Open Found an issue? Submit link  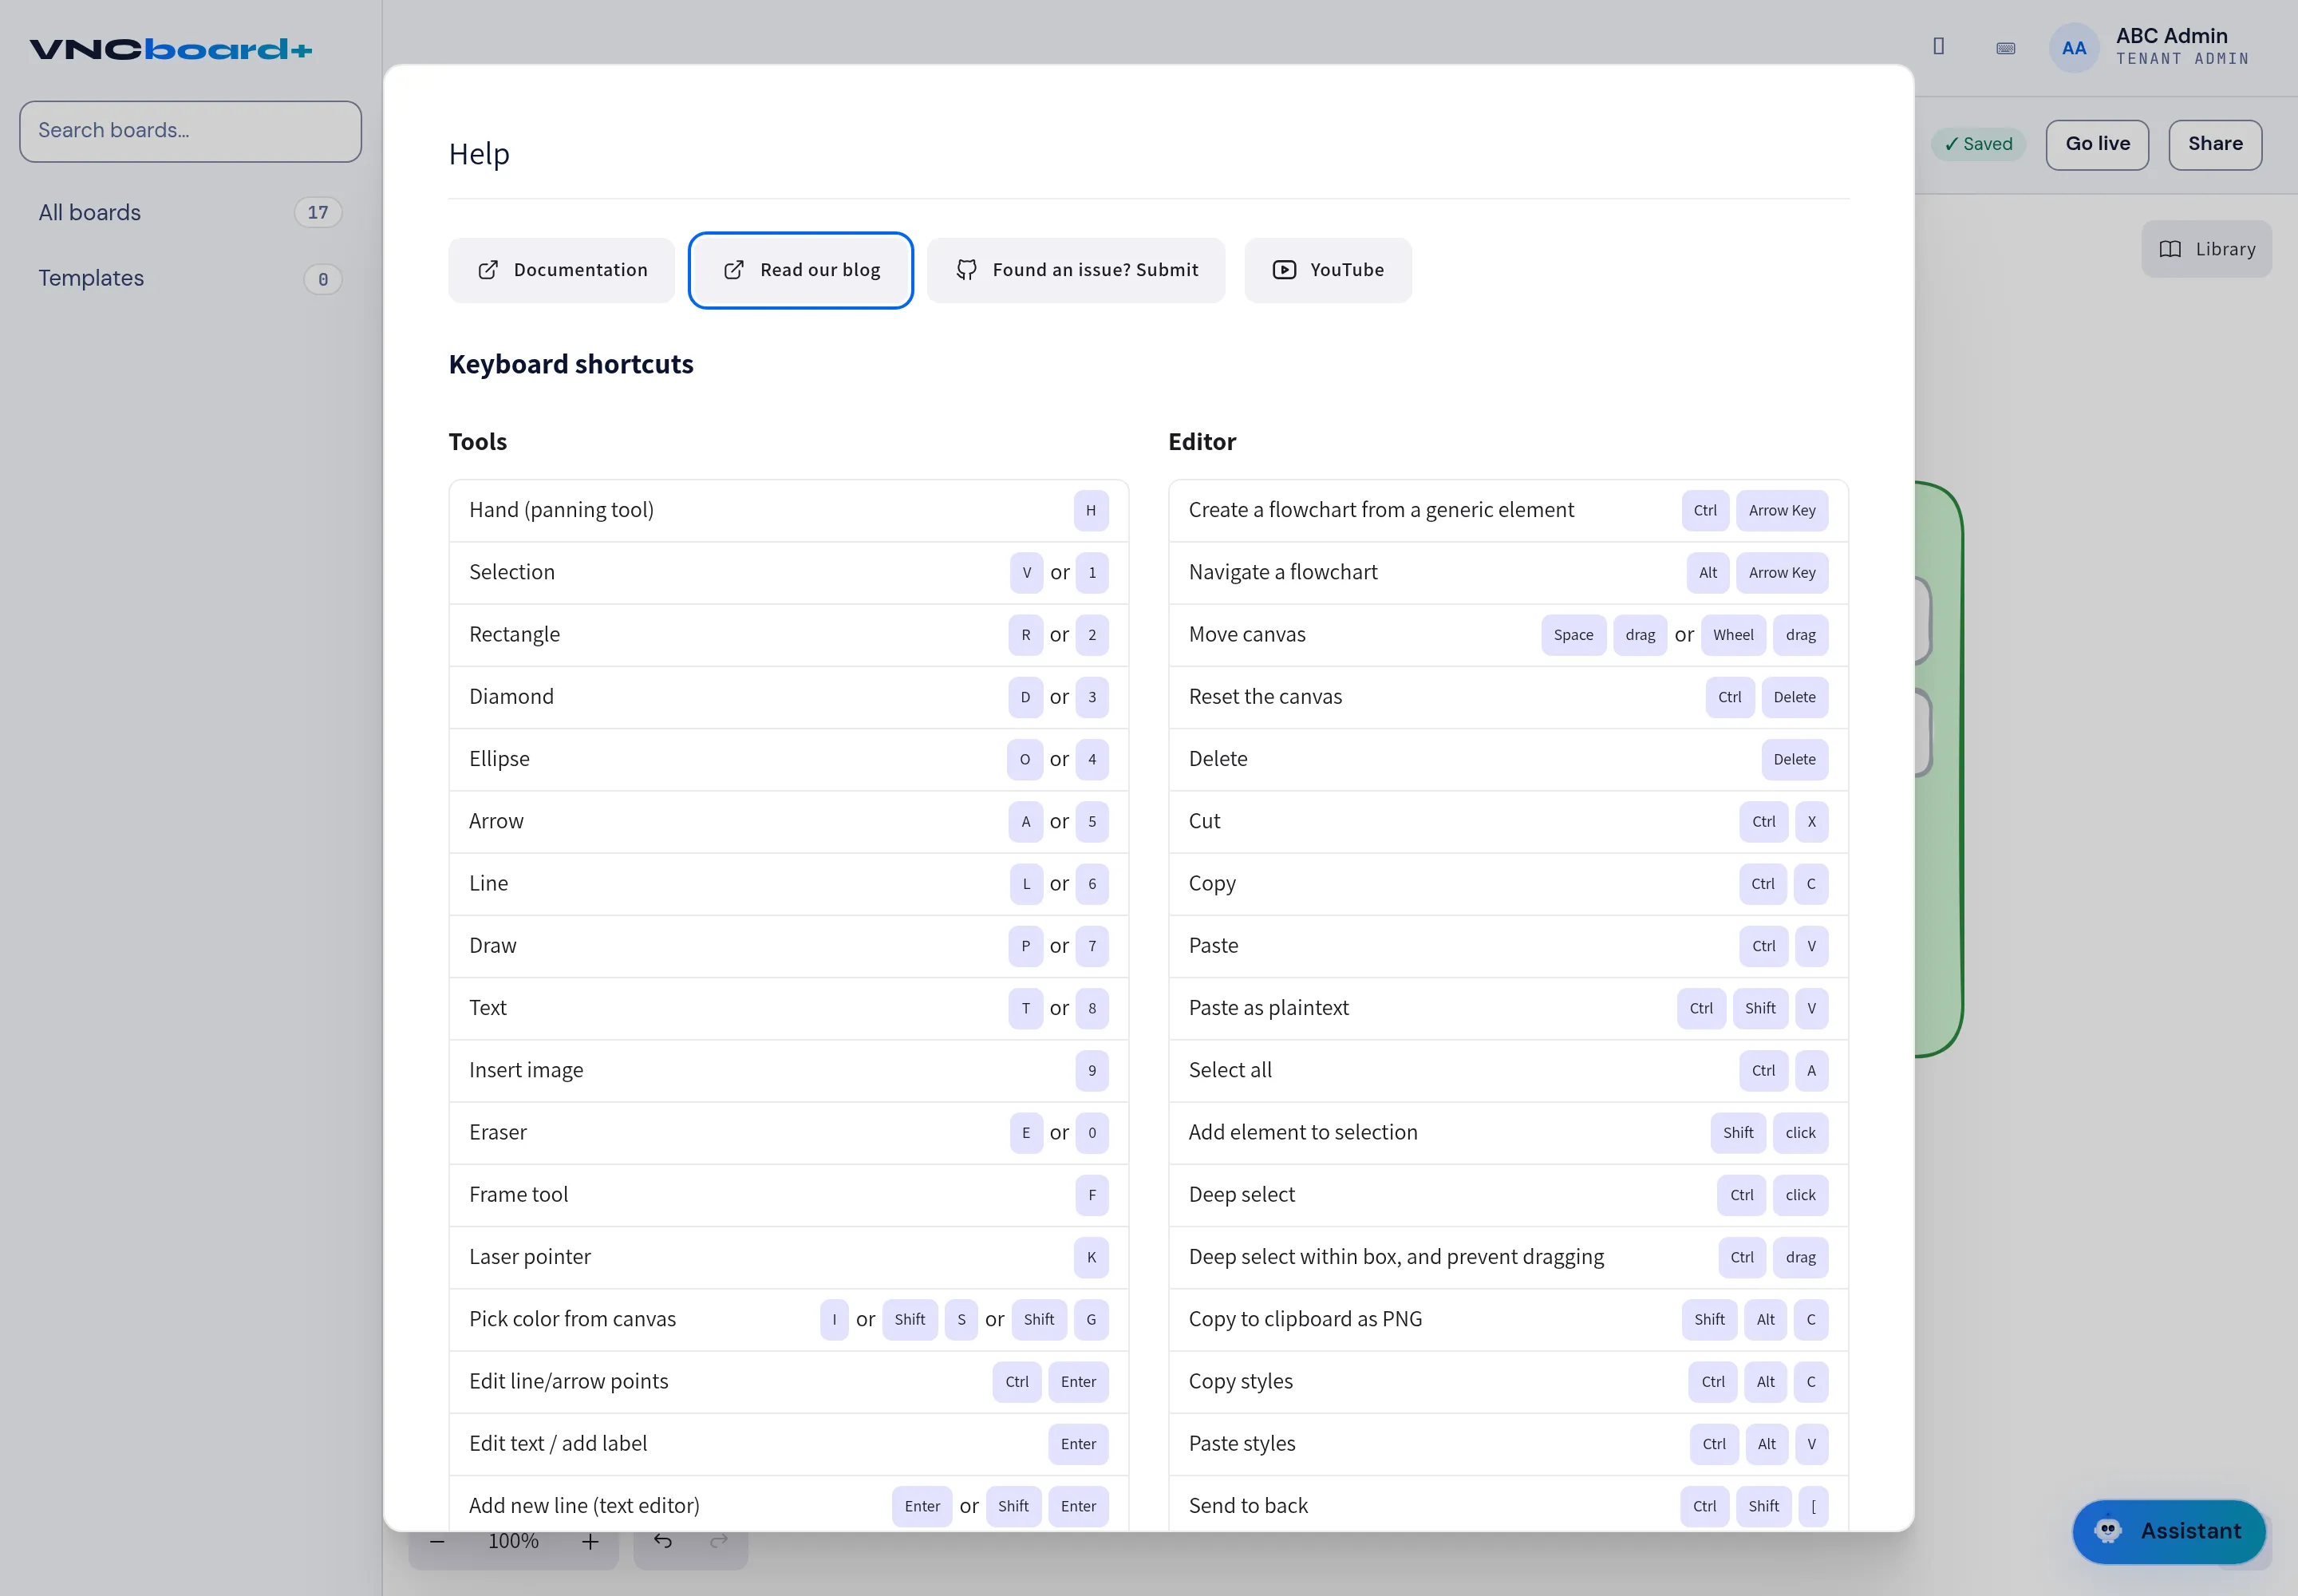(1076, 270)
